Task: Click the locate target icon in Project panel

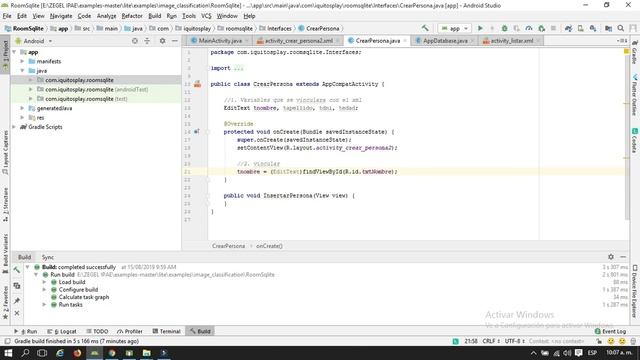Action: 135,41
